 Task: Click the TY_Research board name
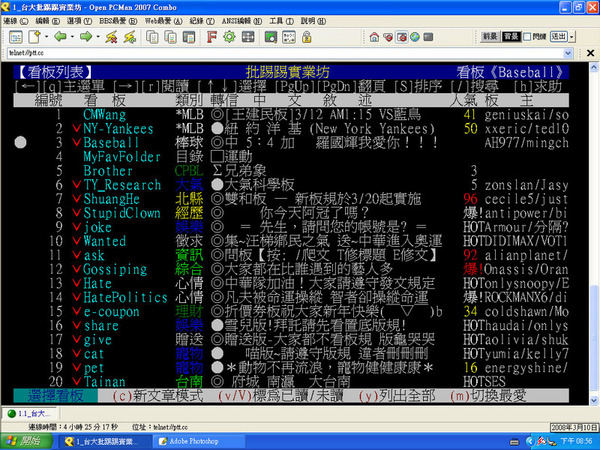pos(122,185)
